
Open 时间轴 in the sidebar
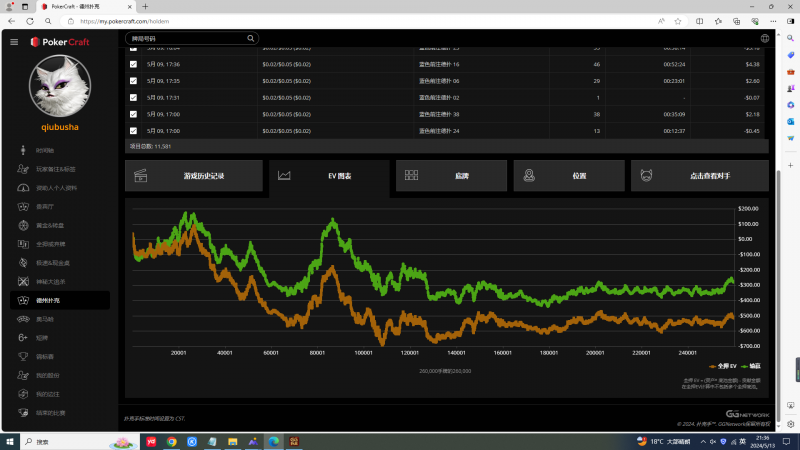pos(45,150)
